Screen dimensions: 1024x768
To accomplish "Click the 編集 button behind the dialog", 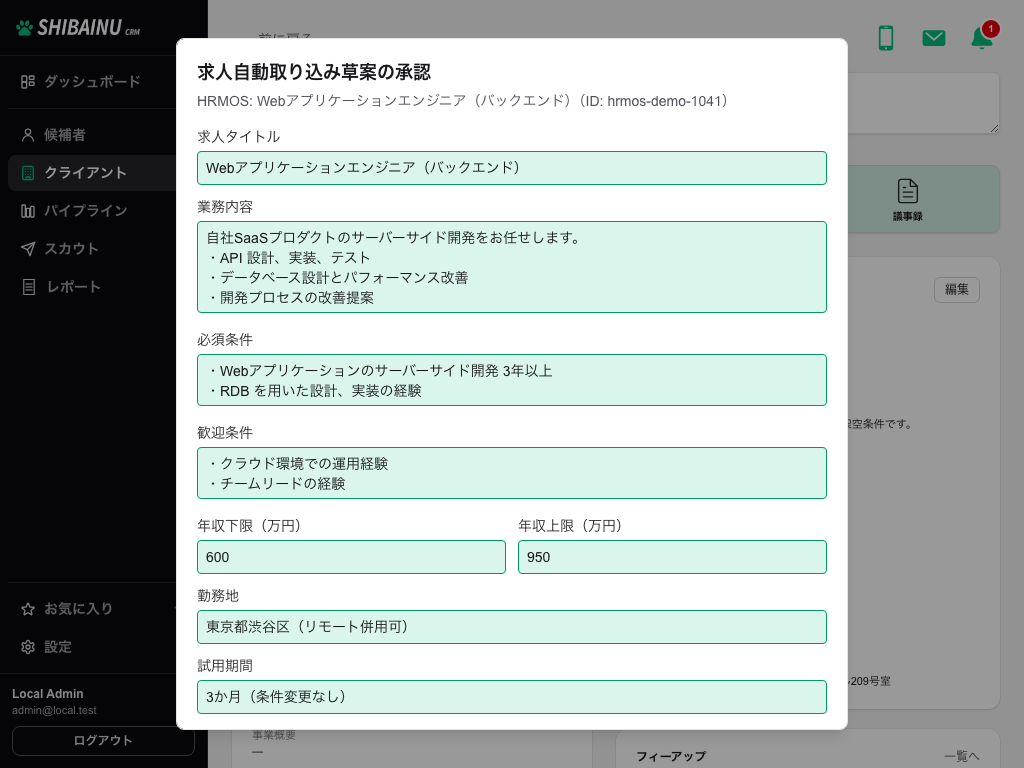I will coord(957,290).
